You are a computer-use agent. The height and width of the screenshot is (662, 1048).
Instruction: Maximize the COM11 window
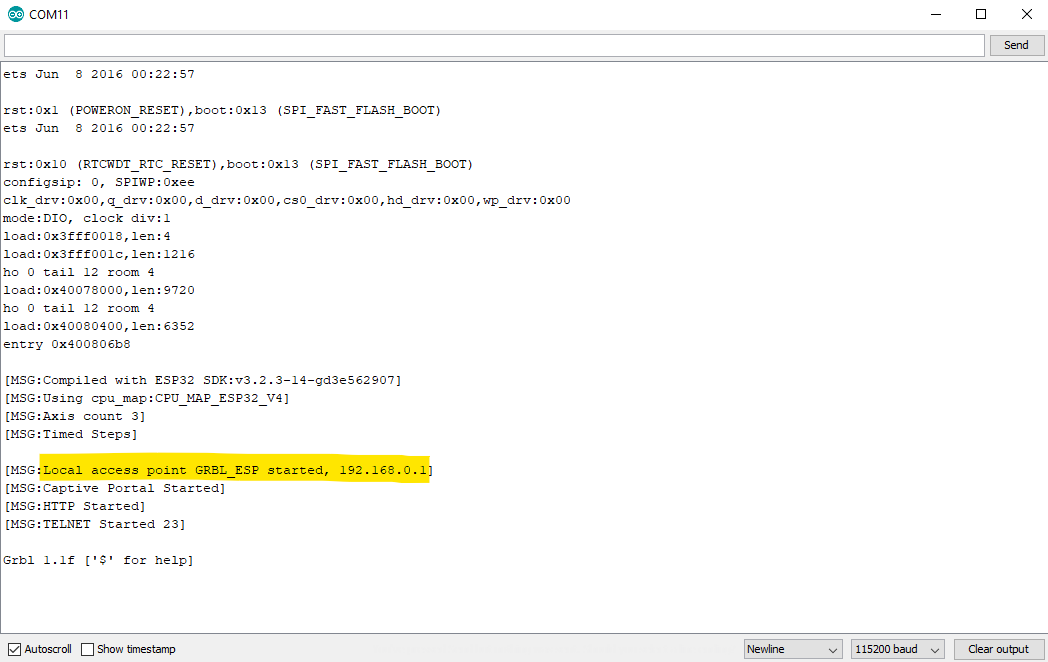click(981, 14)
